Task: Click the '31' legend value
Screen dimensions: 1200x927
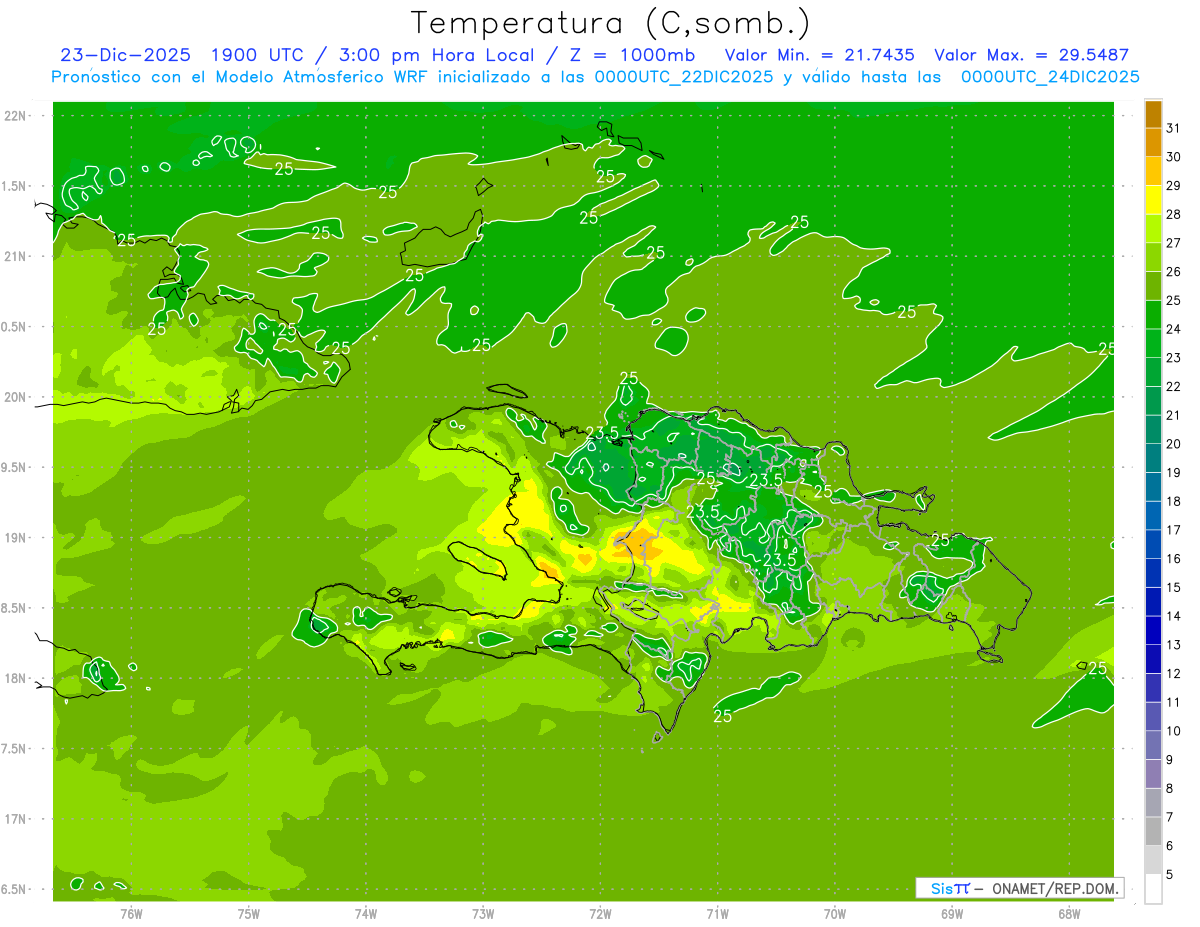Action: click(x=1174, y=128)
